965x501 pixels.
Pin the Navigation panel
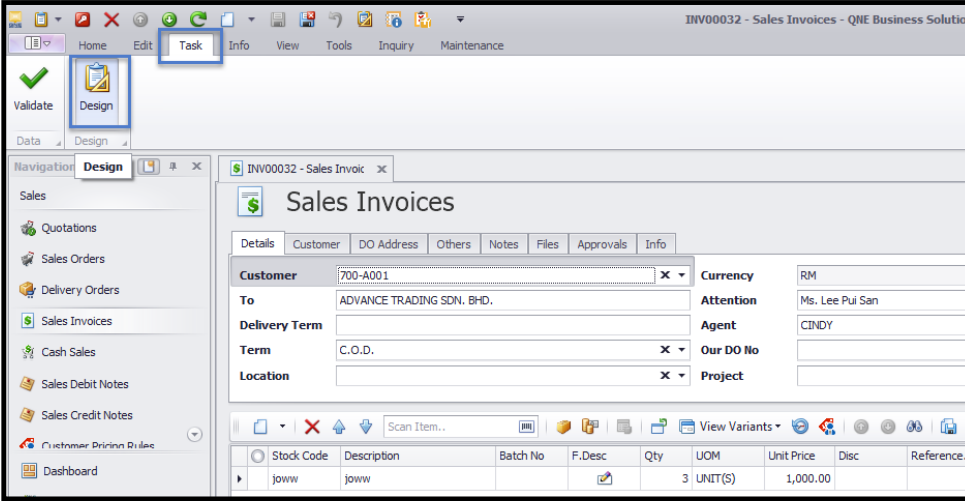[x=172, y=167]
